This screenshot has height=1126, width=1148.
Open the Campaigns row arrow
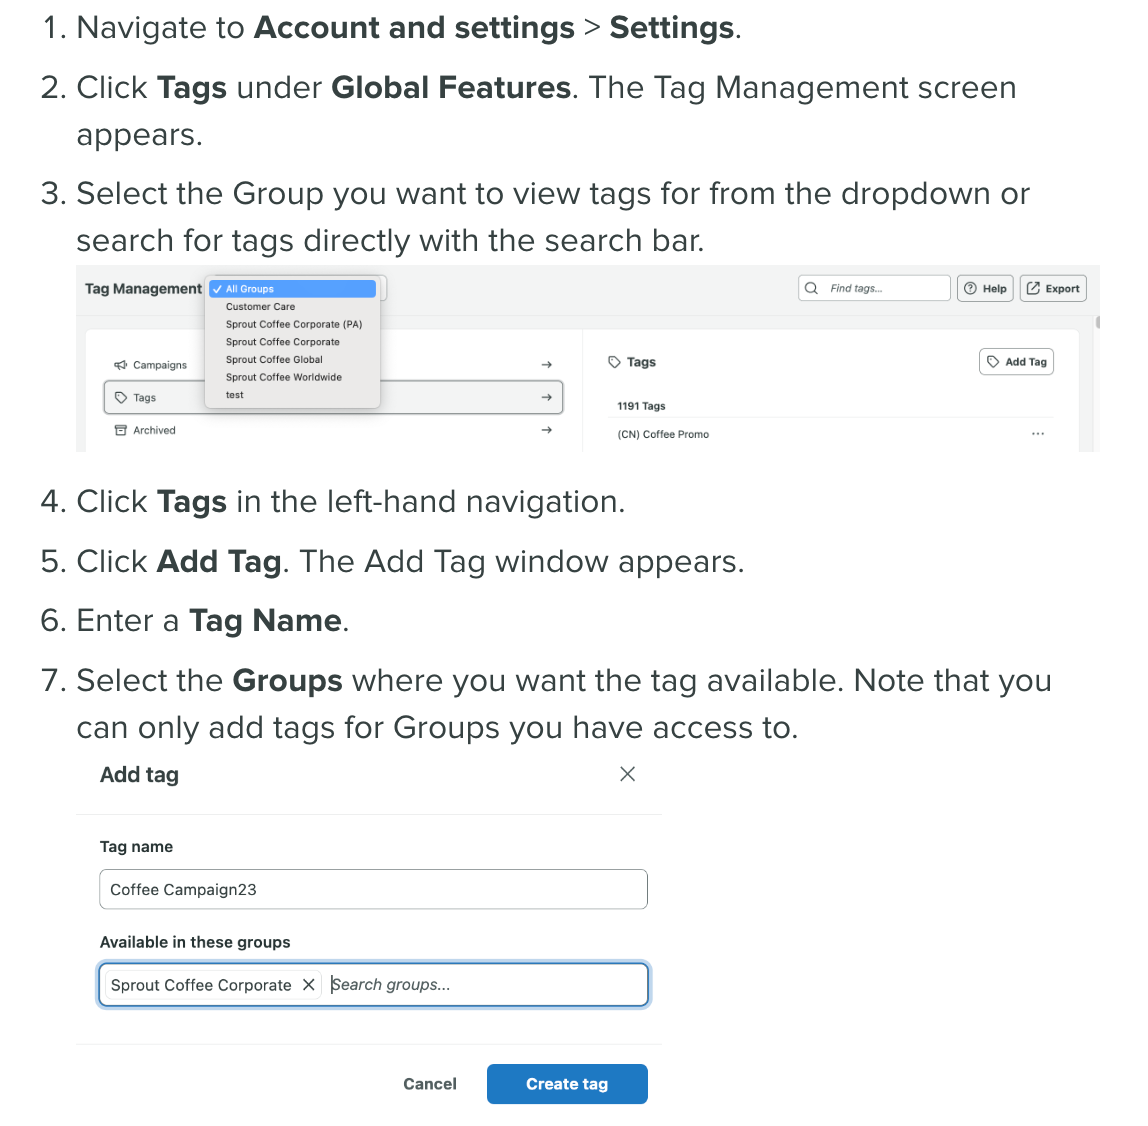(546, 365)
